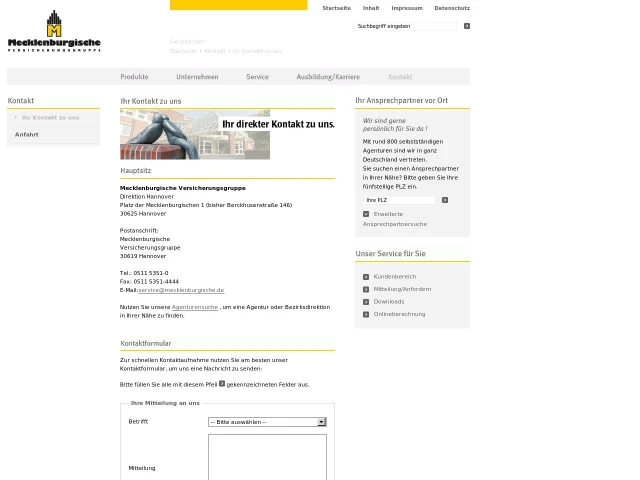Image resolution: width=640 pixels, height=480 pixels.
Task: Click arrow icon beside Onlineberechnung
Action: coord(366,314)
